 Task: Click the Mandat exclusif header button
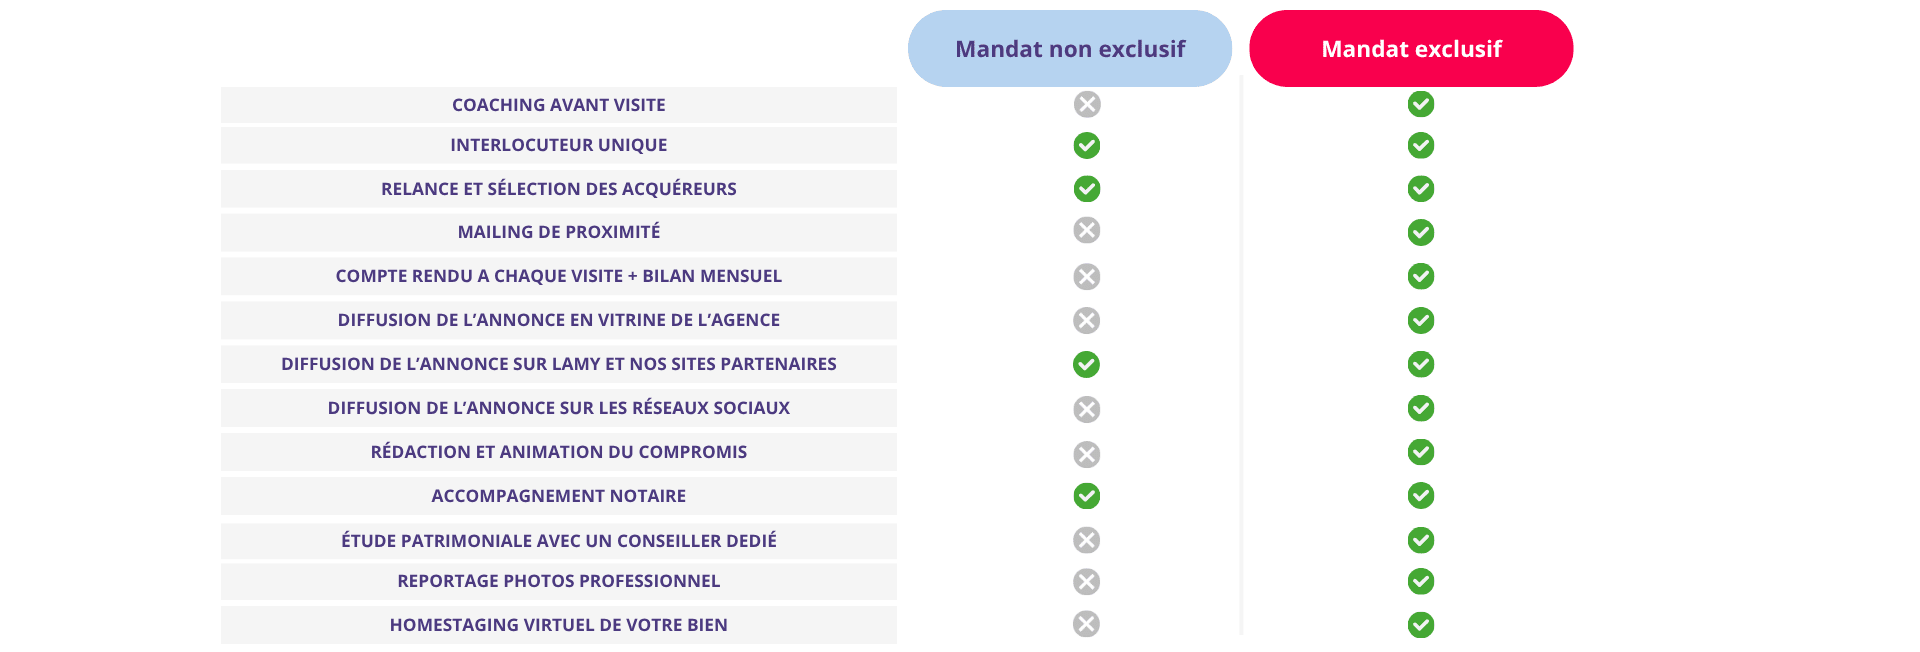click(x=1411, y=48)
